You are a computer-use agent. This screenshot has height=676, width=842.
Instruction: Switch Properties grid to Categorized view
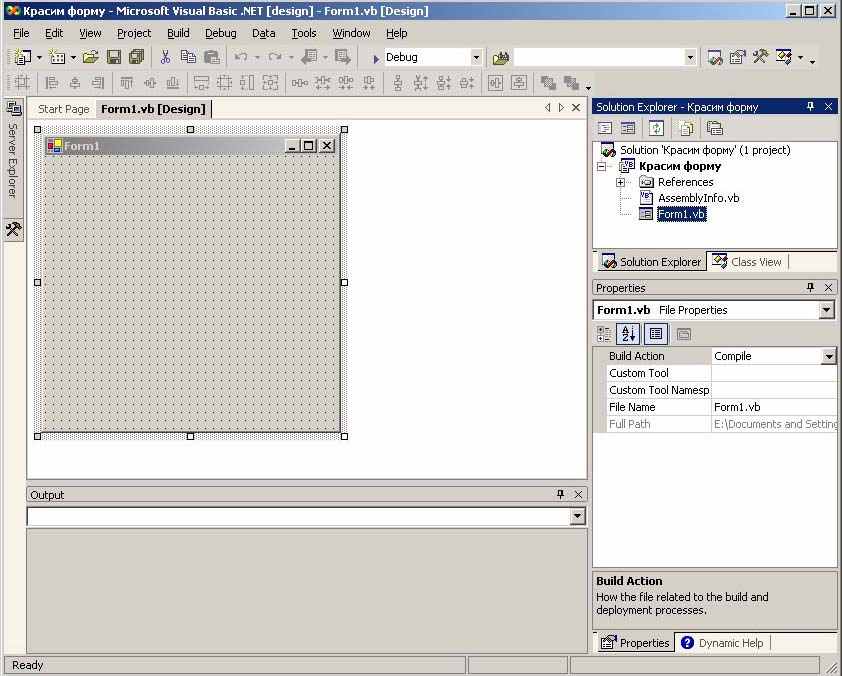pos(604,334)
